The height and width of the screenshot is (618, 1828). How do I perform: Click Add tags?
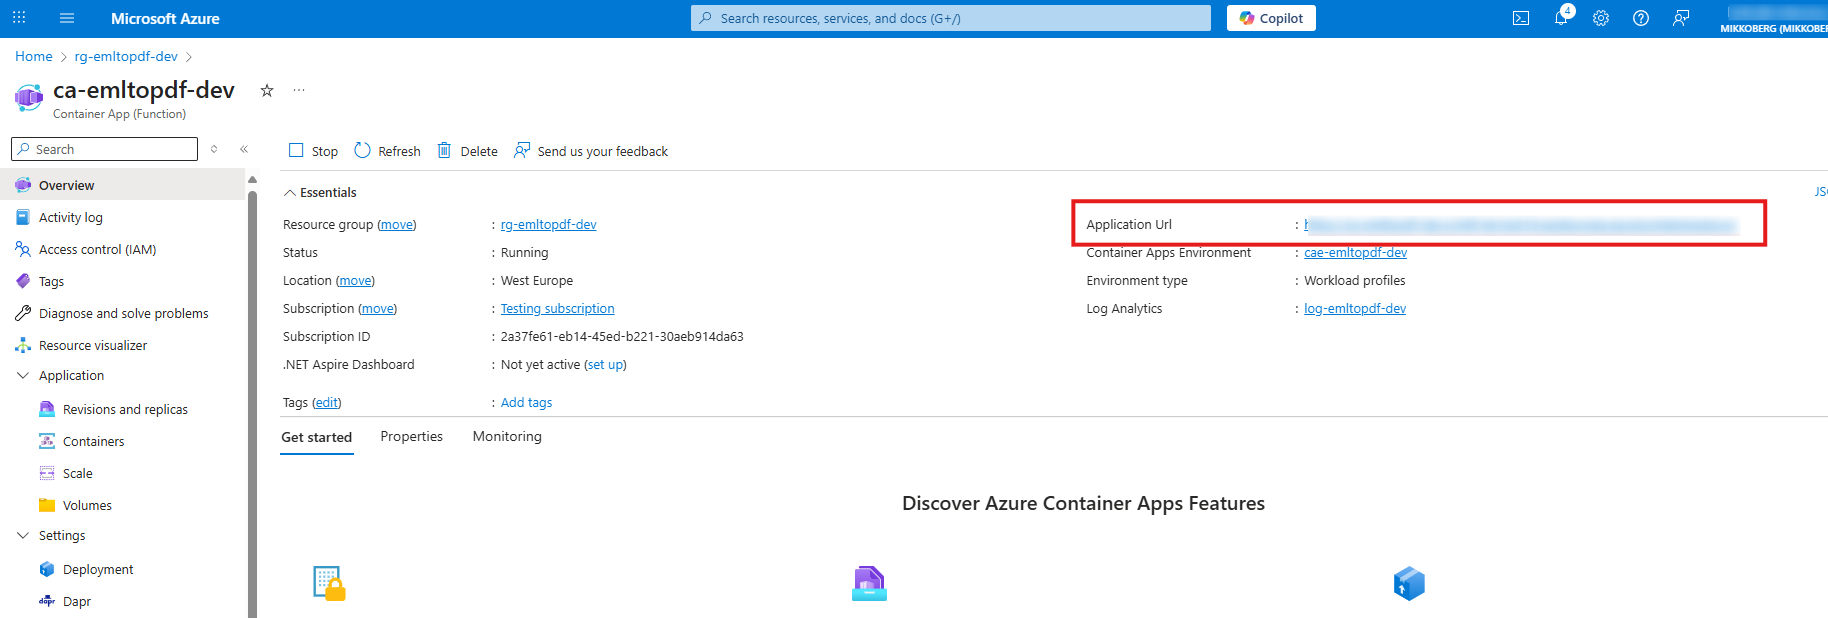tap(526, 402)
